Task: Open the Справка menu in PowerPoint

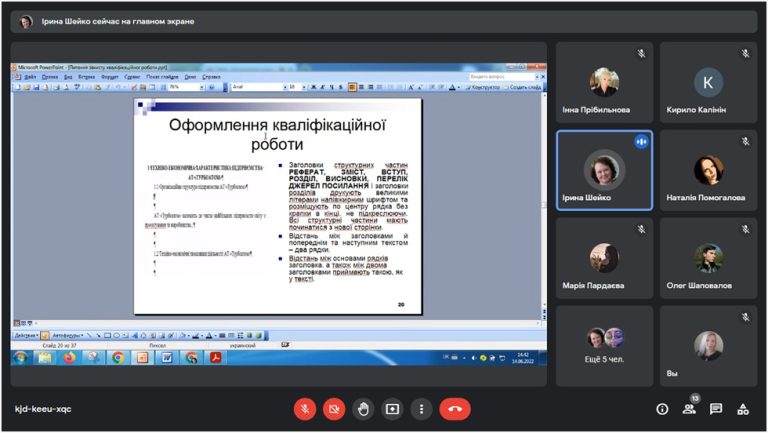Action: tap(211, 77)
